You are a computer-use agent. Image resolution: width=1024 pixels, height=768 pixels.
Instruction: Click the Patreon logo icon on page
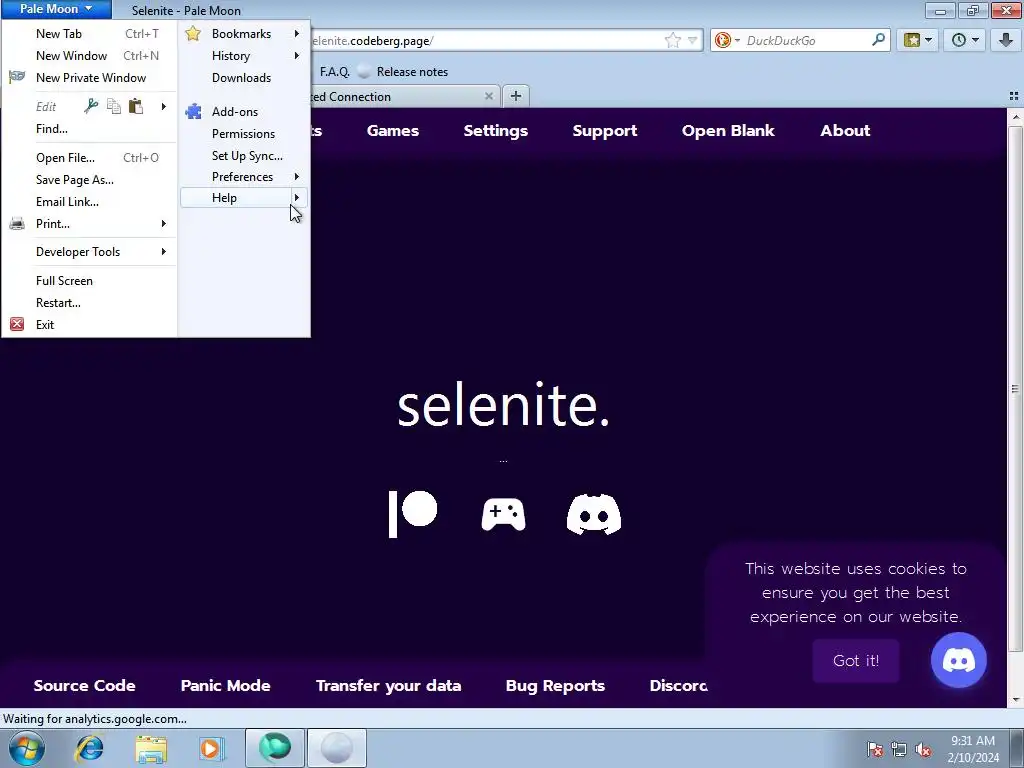click(x=413, y=514)
